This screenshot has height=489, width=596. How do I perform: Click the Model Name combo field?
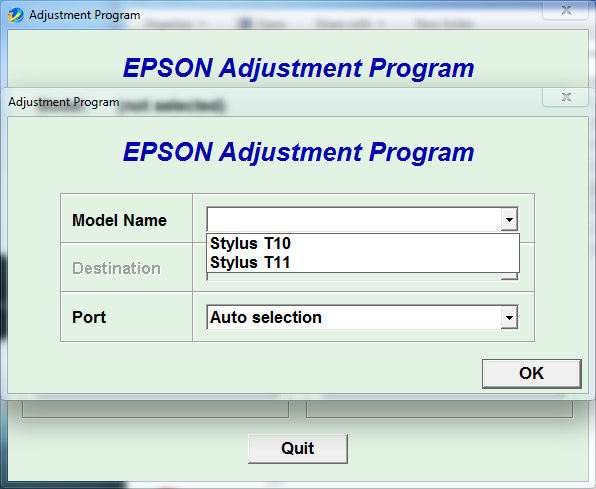pyautogui.click(x=363, y=219)
